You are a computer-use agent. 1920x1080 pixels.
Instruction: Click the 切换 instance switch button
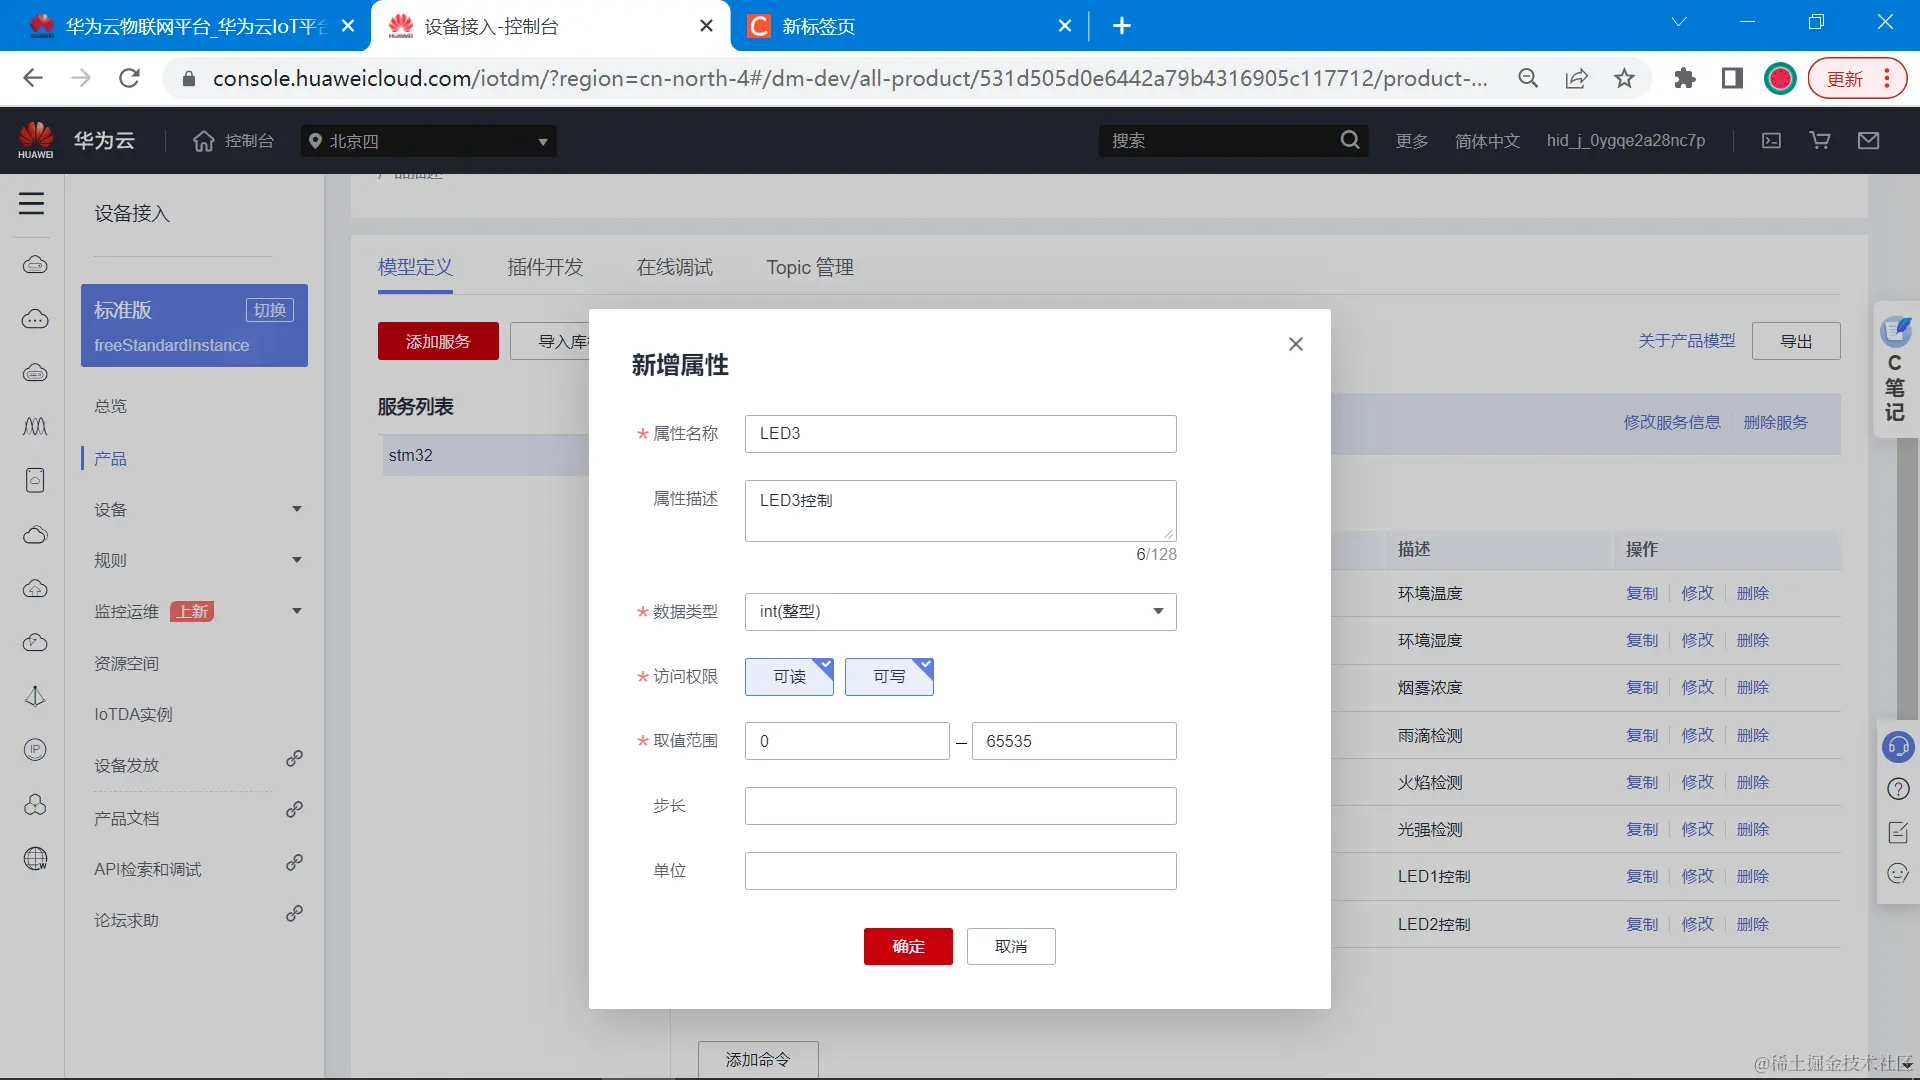pyautogui.click(x=269, y=310)
